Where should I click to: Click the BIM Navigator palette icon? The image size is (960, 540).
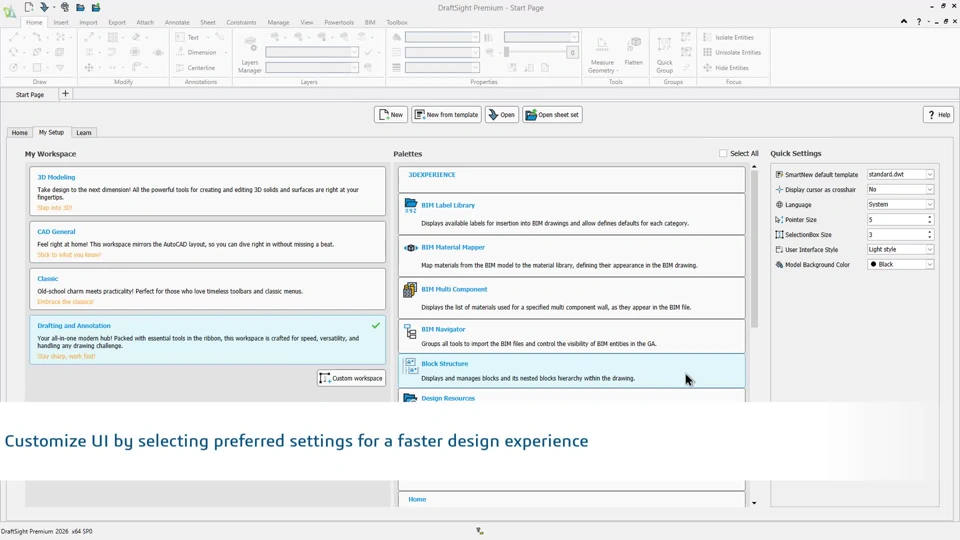(410, 331)
